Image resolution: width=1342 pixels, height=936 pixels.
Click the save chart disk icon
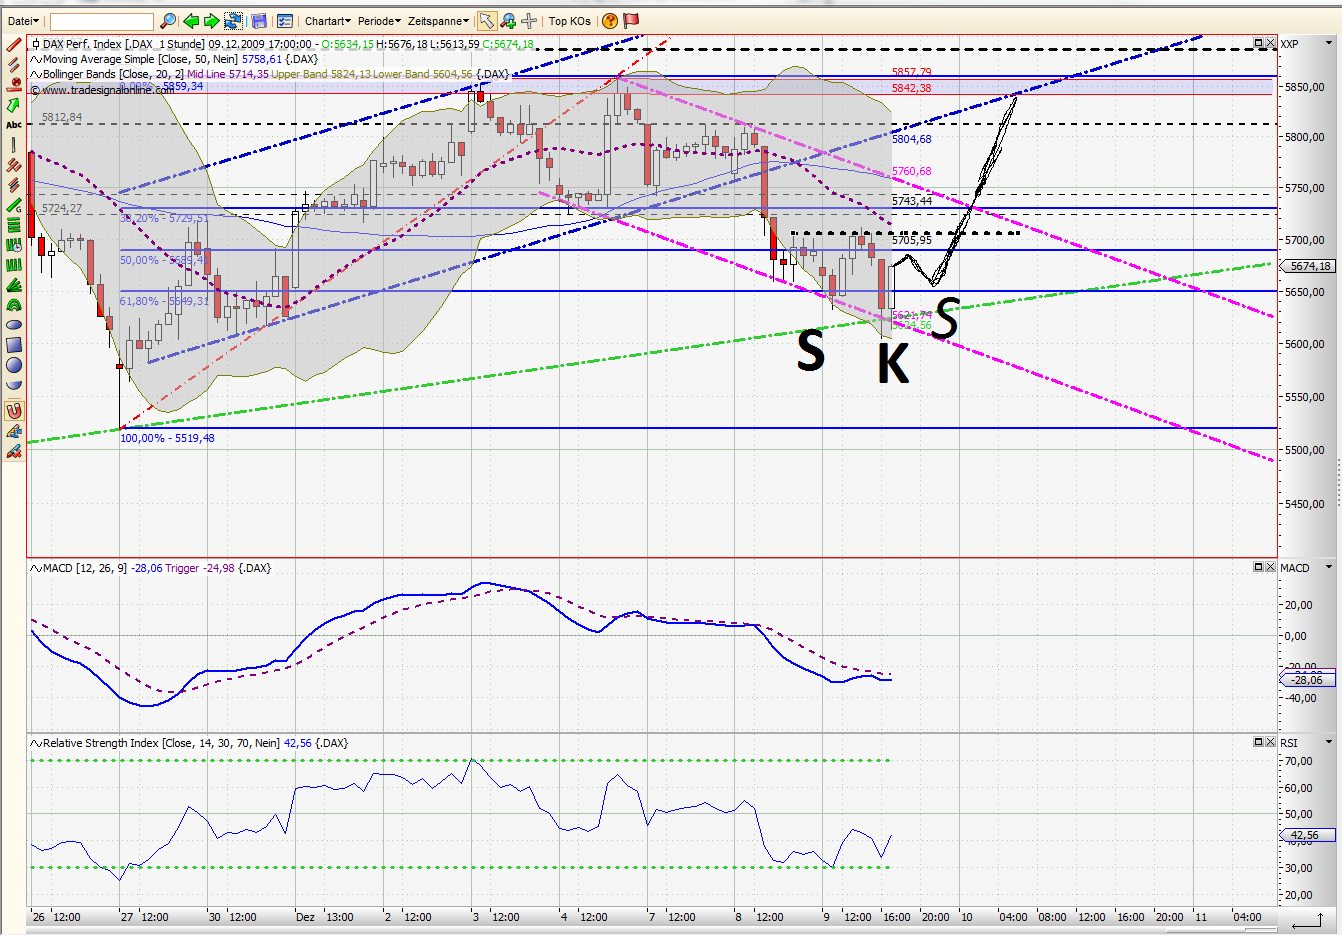tap(258, 20)
